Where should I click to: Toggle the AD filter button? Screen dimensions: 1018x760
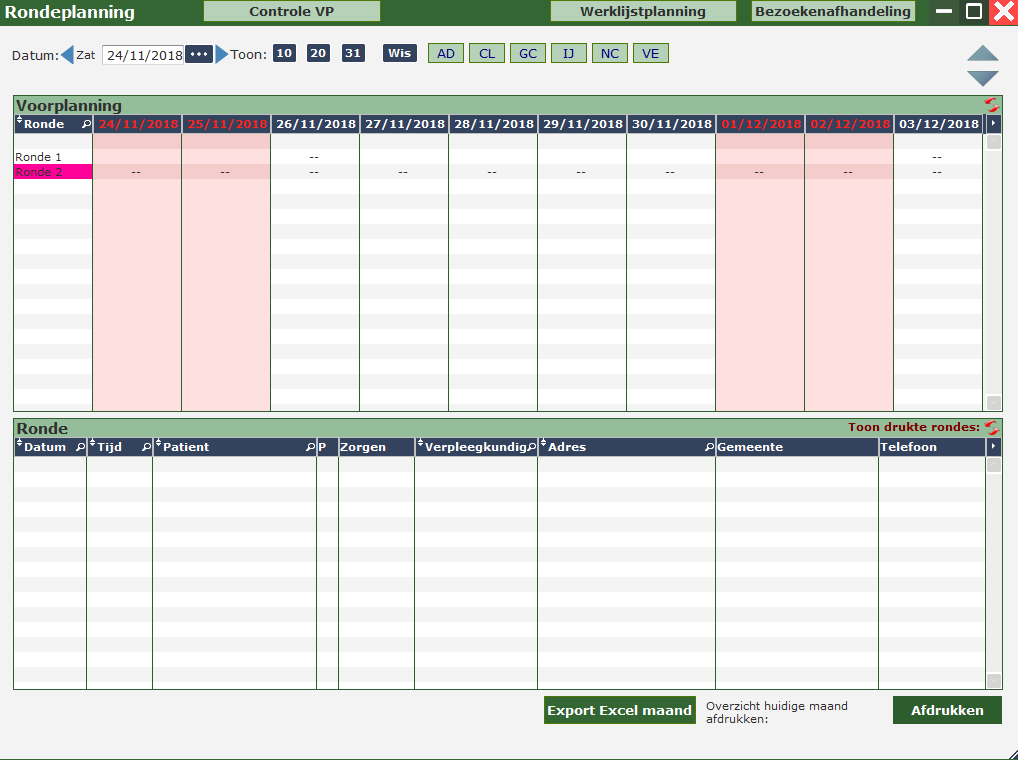[446, 54]
